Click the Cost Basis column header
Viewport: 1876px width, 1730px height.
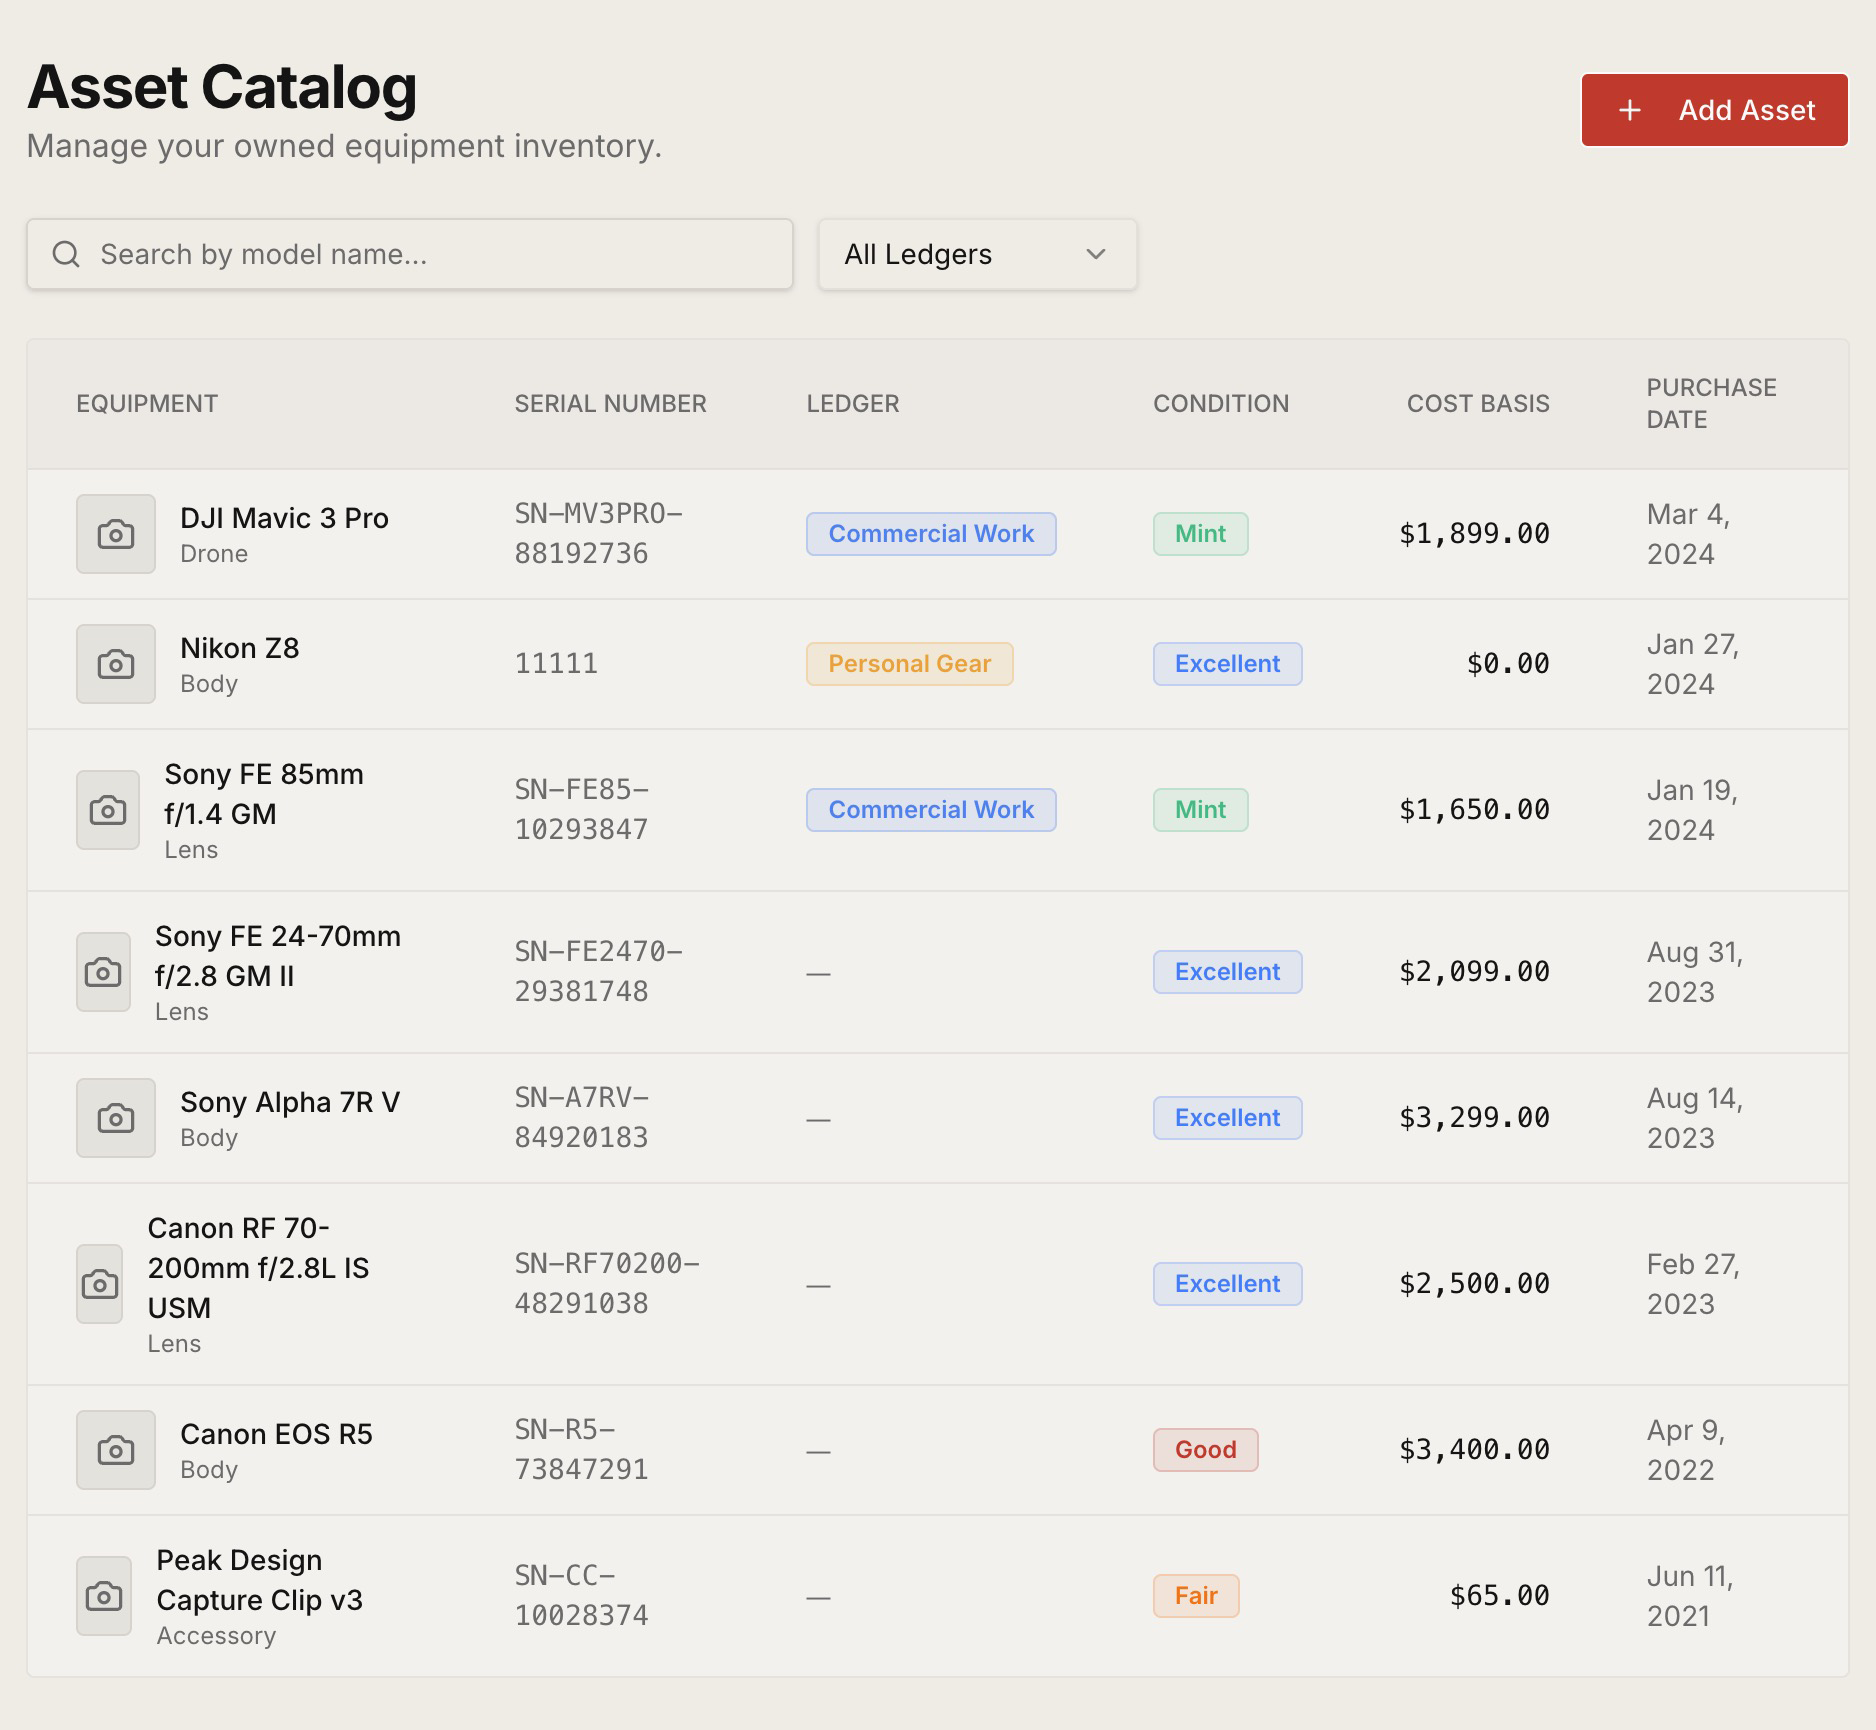(1478, 404)
